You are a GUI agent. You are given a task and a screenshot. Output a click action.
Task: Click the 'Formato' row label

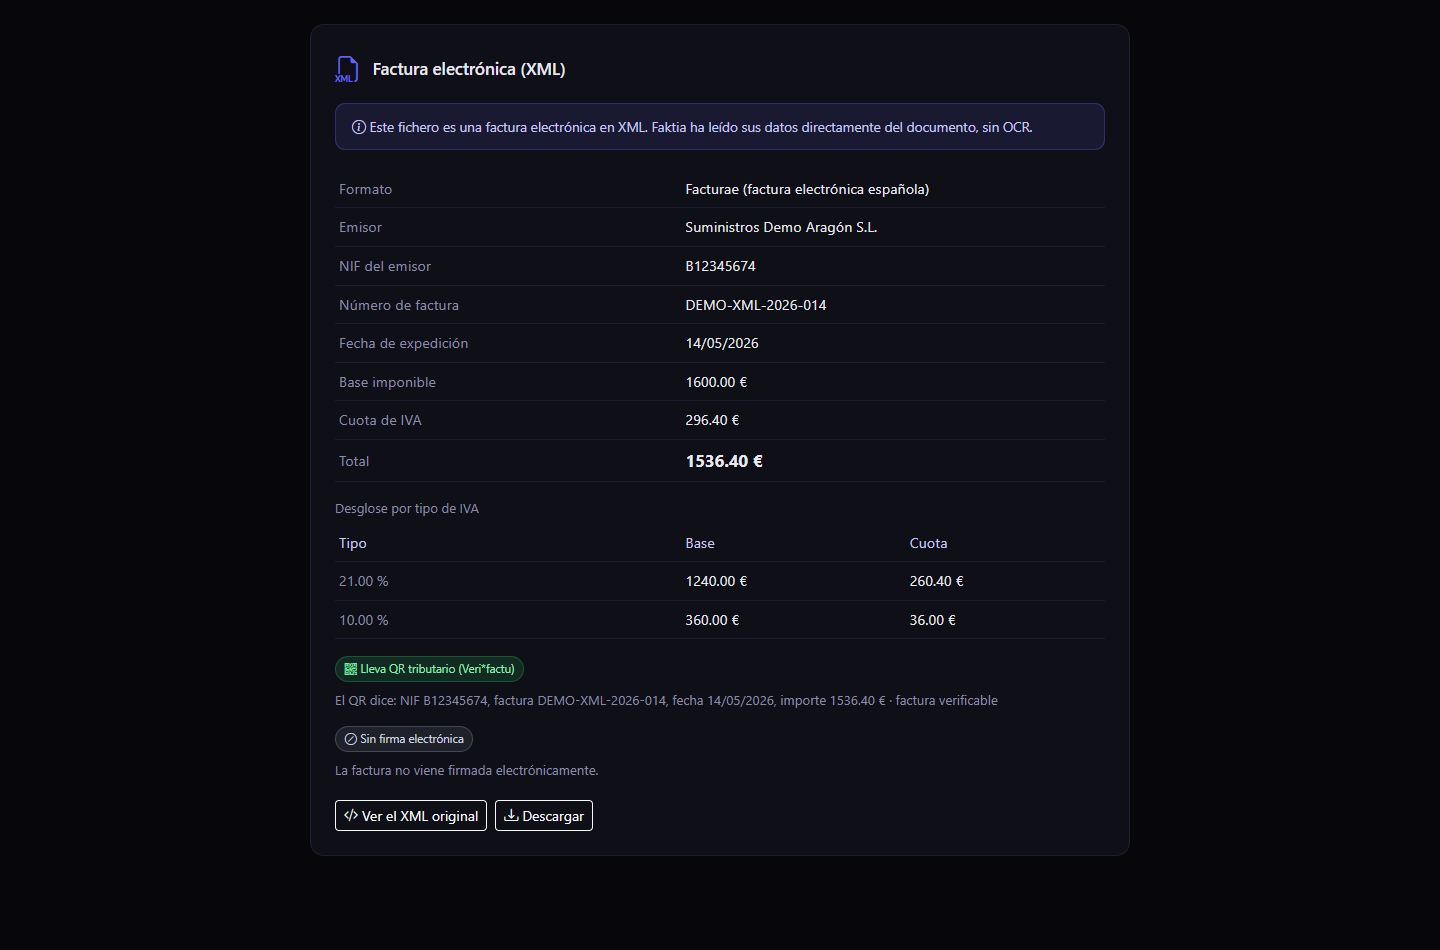(365, 189)
